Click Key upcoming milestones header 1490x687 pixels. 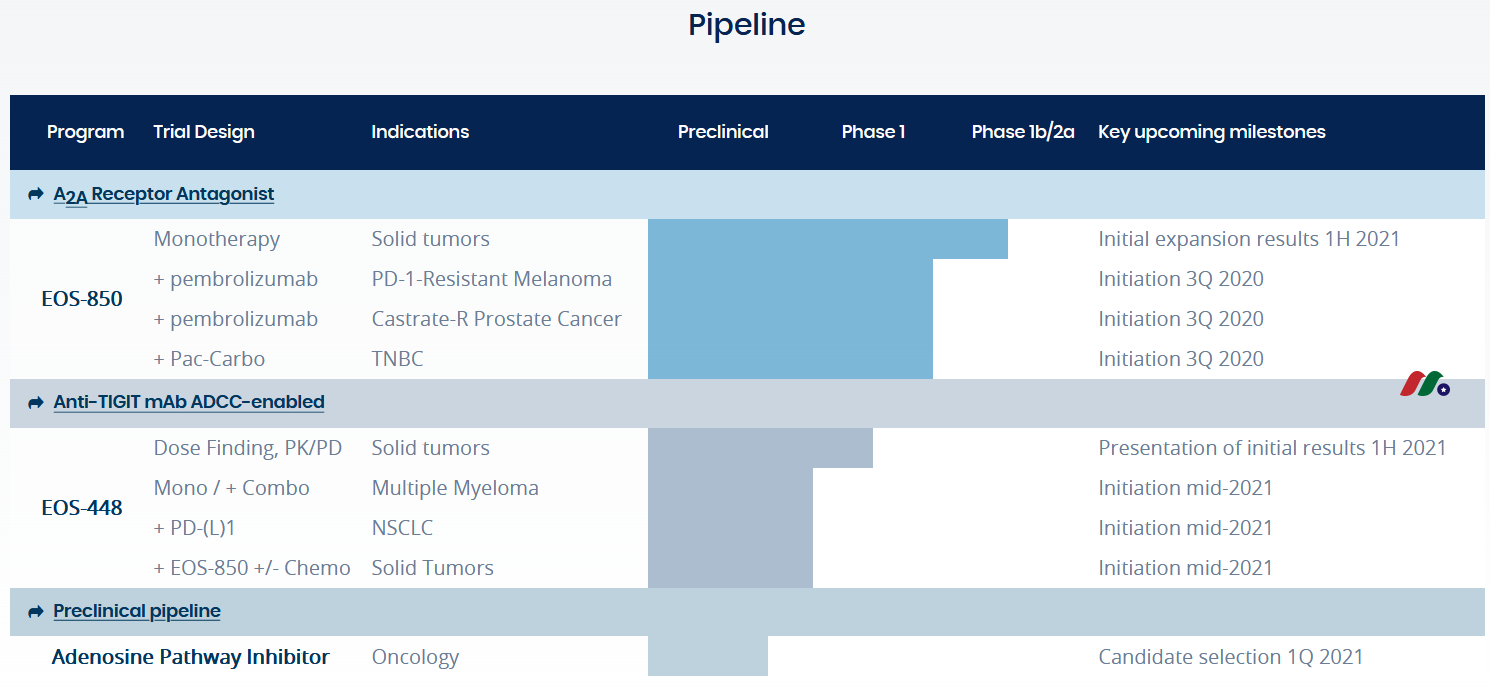[x=1212, y=132]
